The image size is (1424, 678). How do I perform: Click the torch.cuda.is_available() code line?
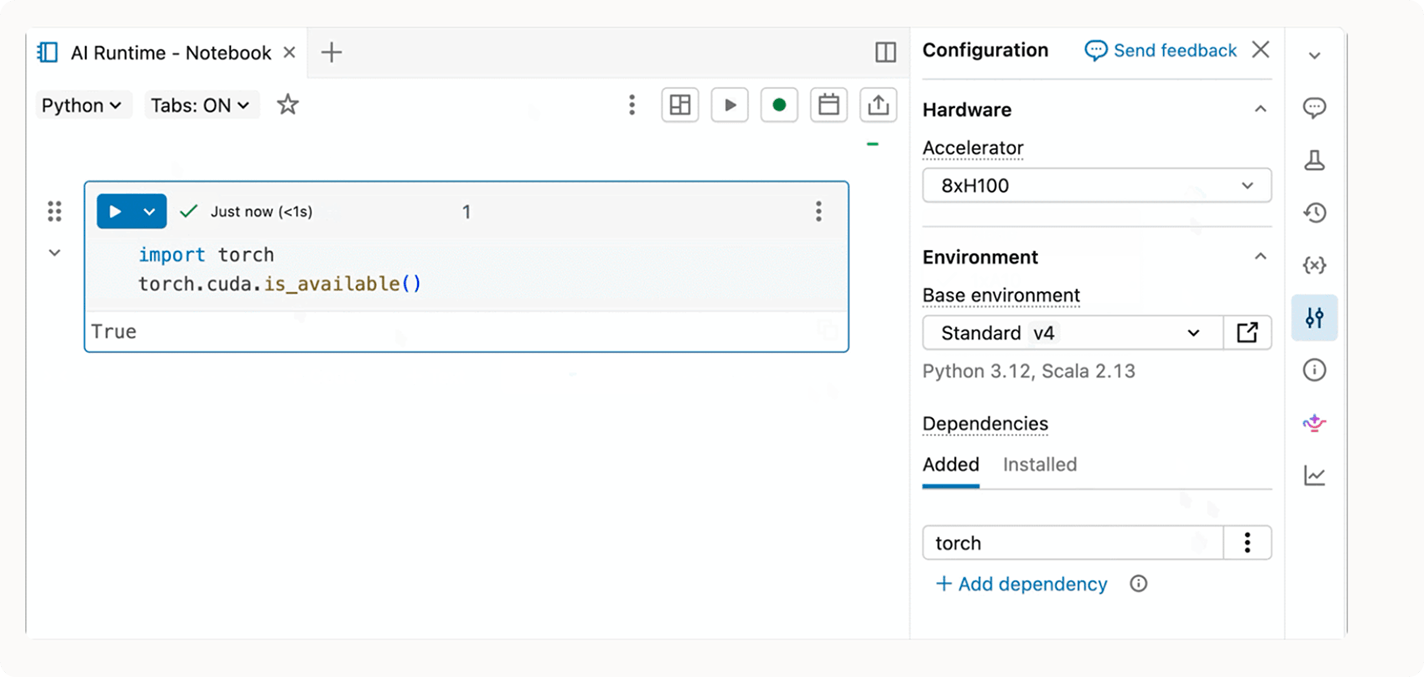point(280,284)
